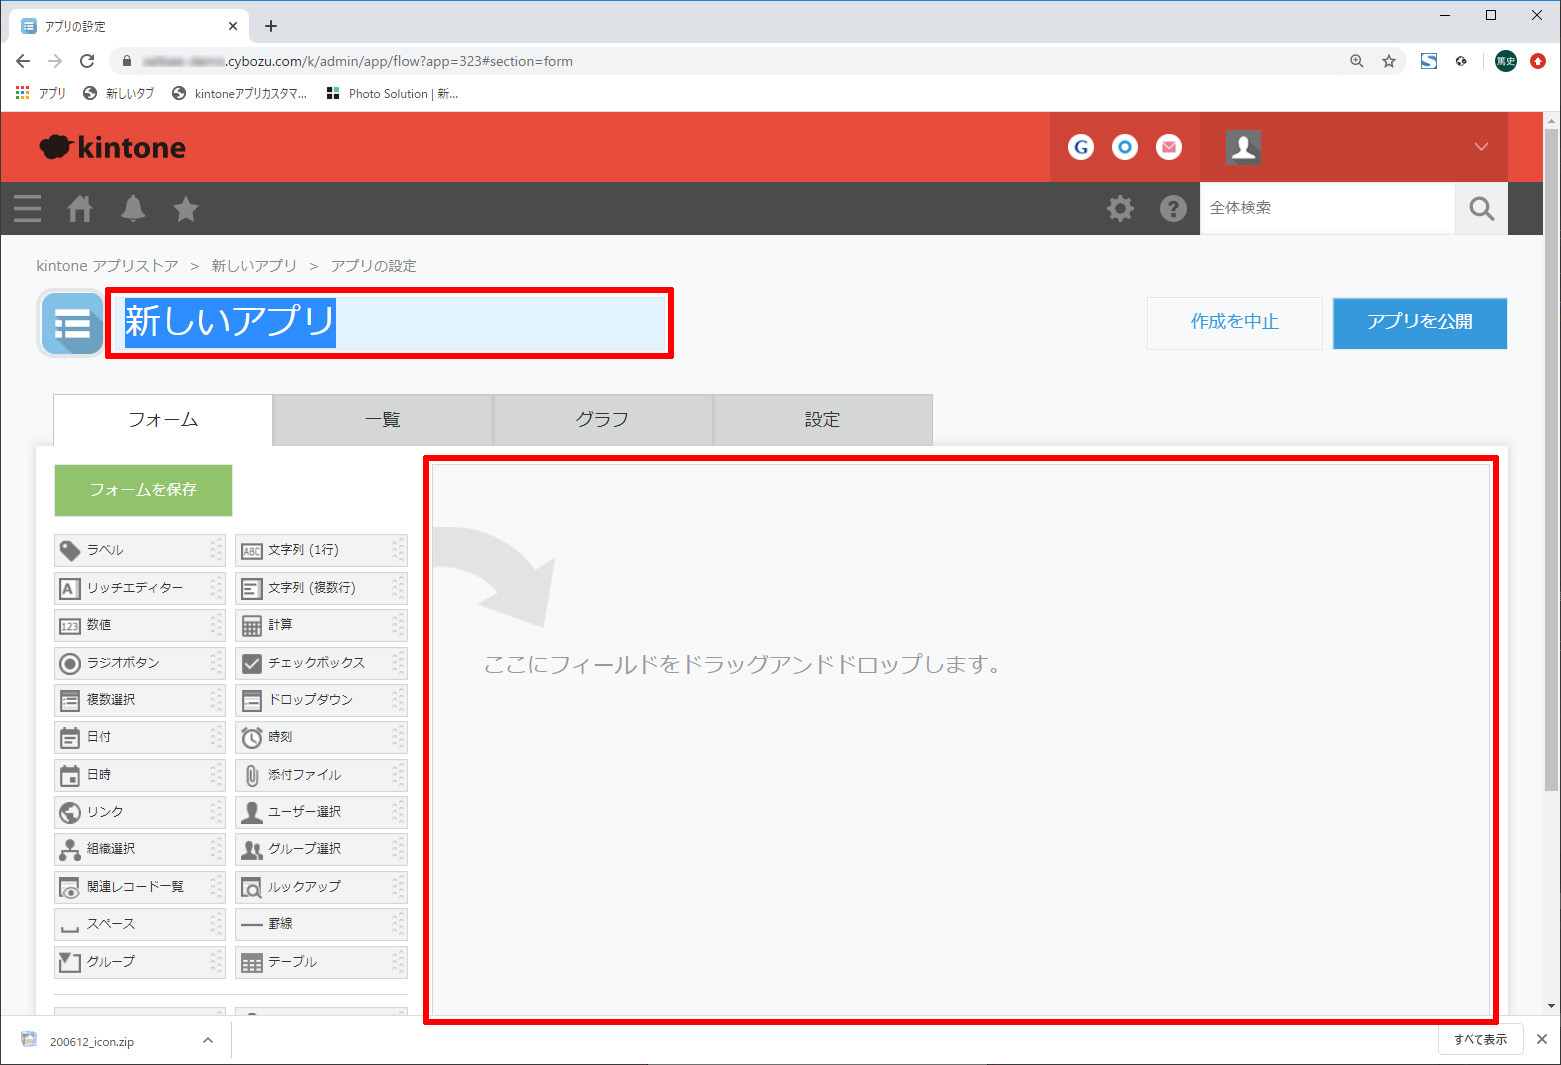Open the kintone hamburger menu
The width and height of the screenshot is (1561, 1065).
click(28, 208)
